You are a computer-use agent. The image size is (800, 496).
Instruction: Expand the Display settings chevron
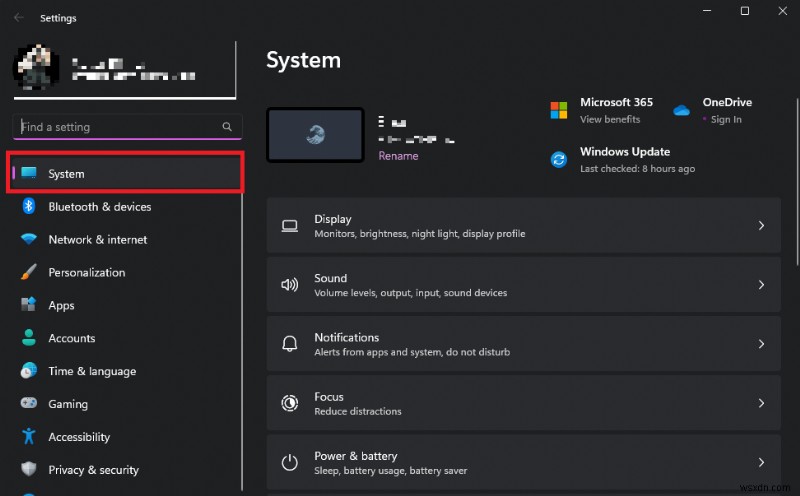click(x=761, y=226)
